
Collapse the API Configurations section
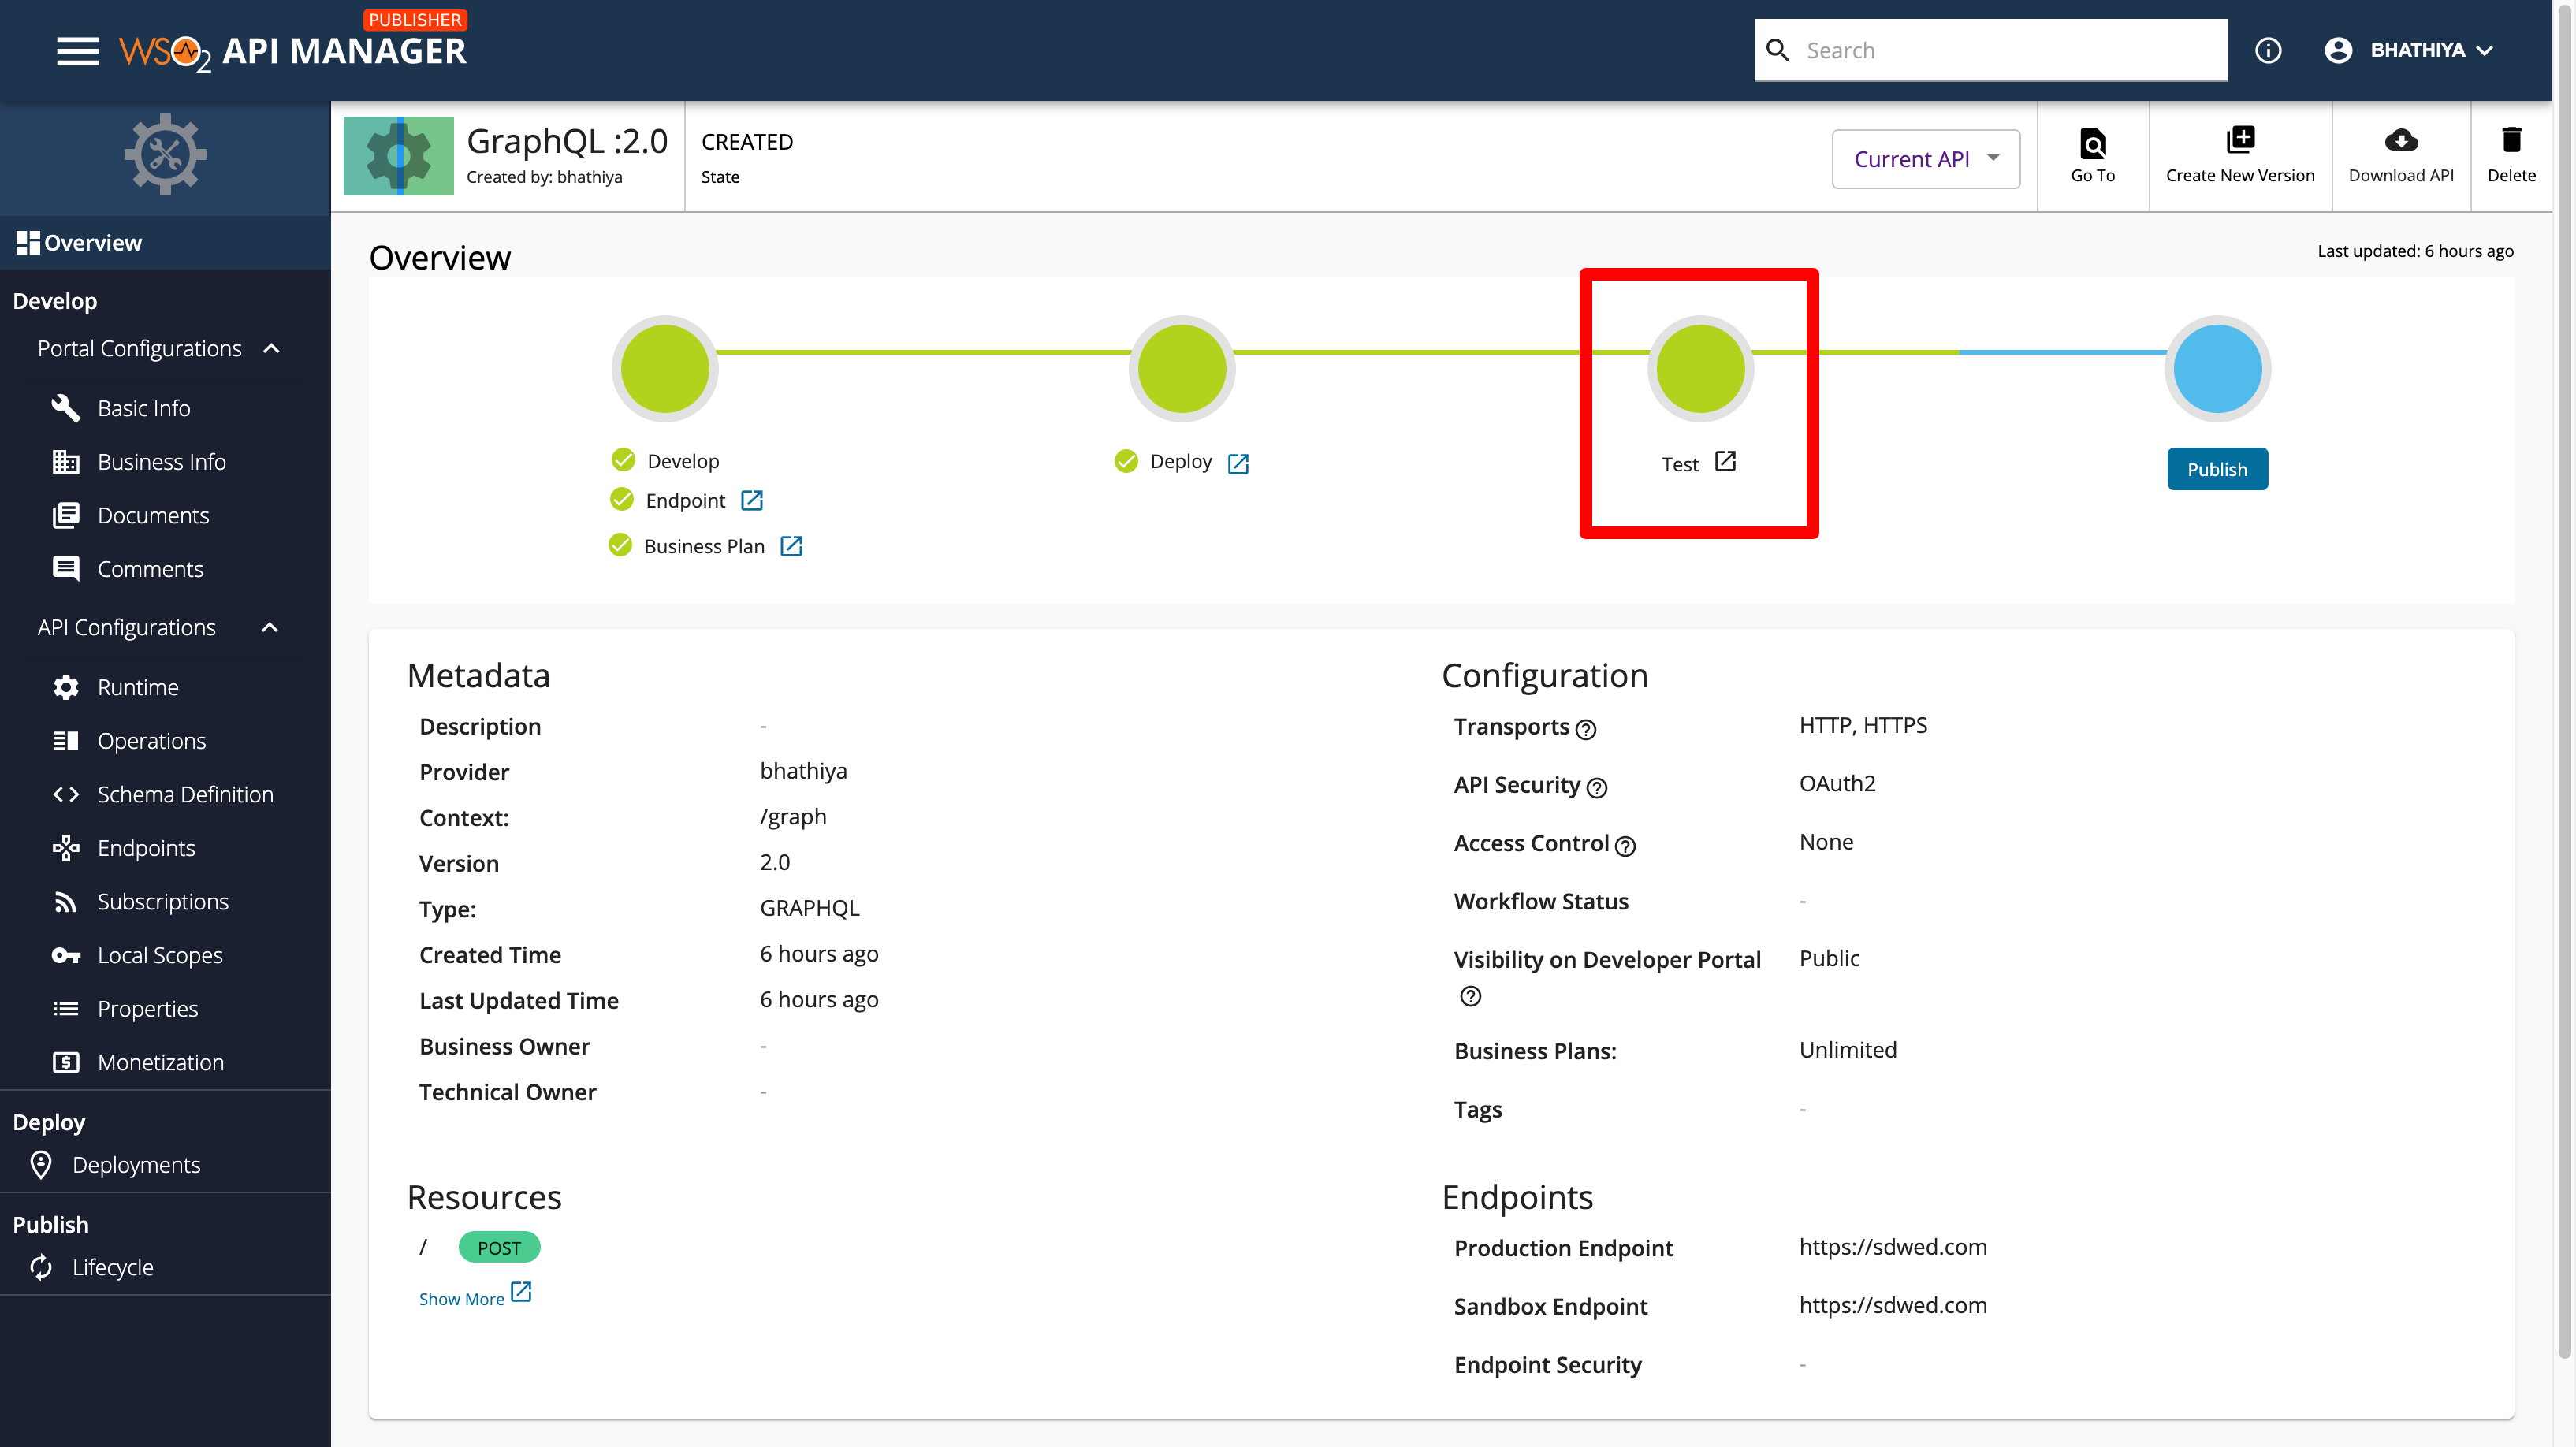[269, 627]
